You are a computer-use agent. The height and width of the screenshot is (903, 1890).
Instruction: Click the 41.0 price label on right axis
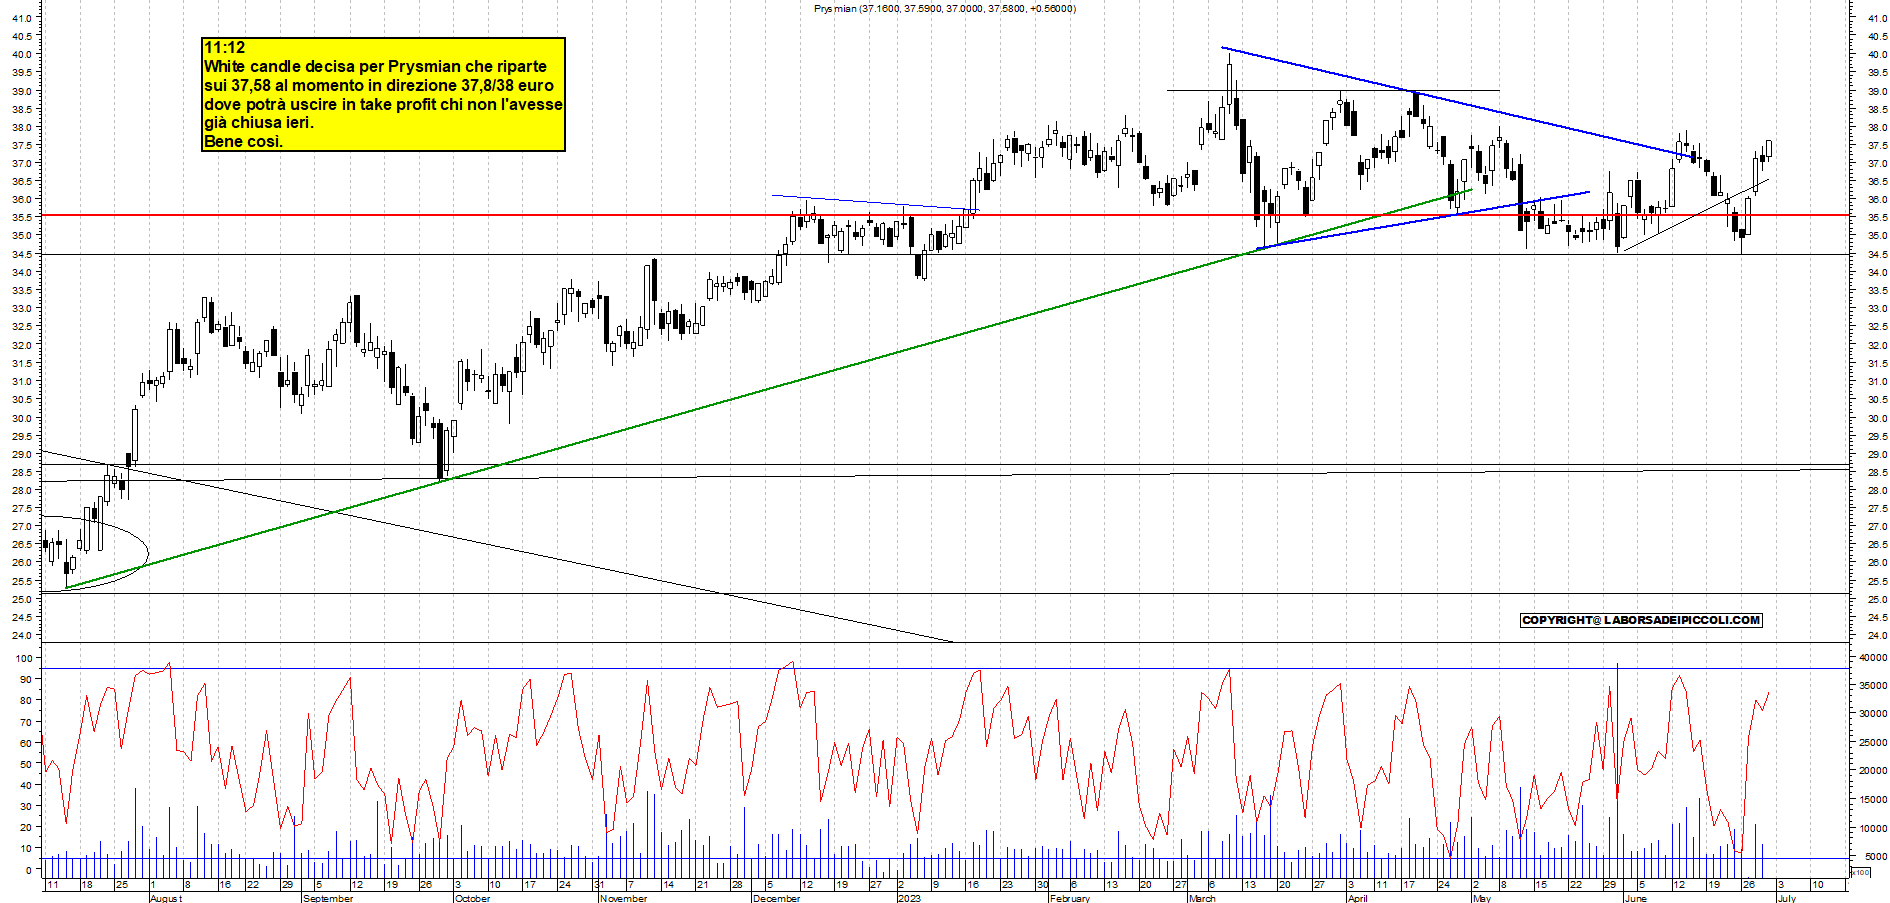pos(1876,18)
